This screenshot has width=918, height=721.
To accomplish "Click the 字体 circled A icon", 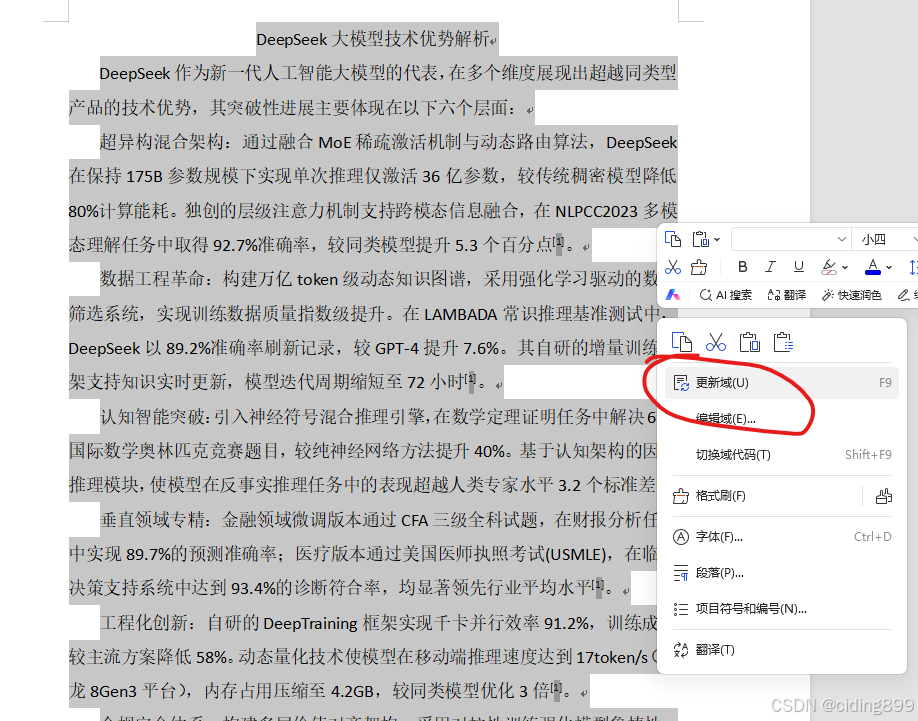I will pos(681,537).
